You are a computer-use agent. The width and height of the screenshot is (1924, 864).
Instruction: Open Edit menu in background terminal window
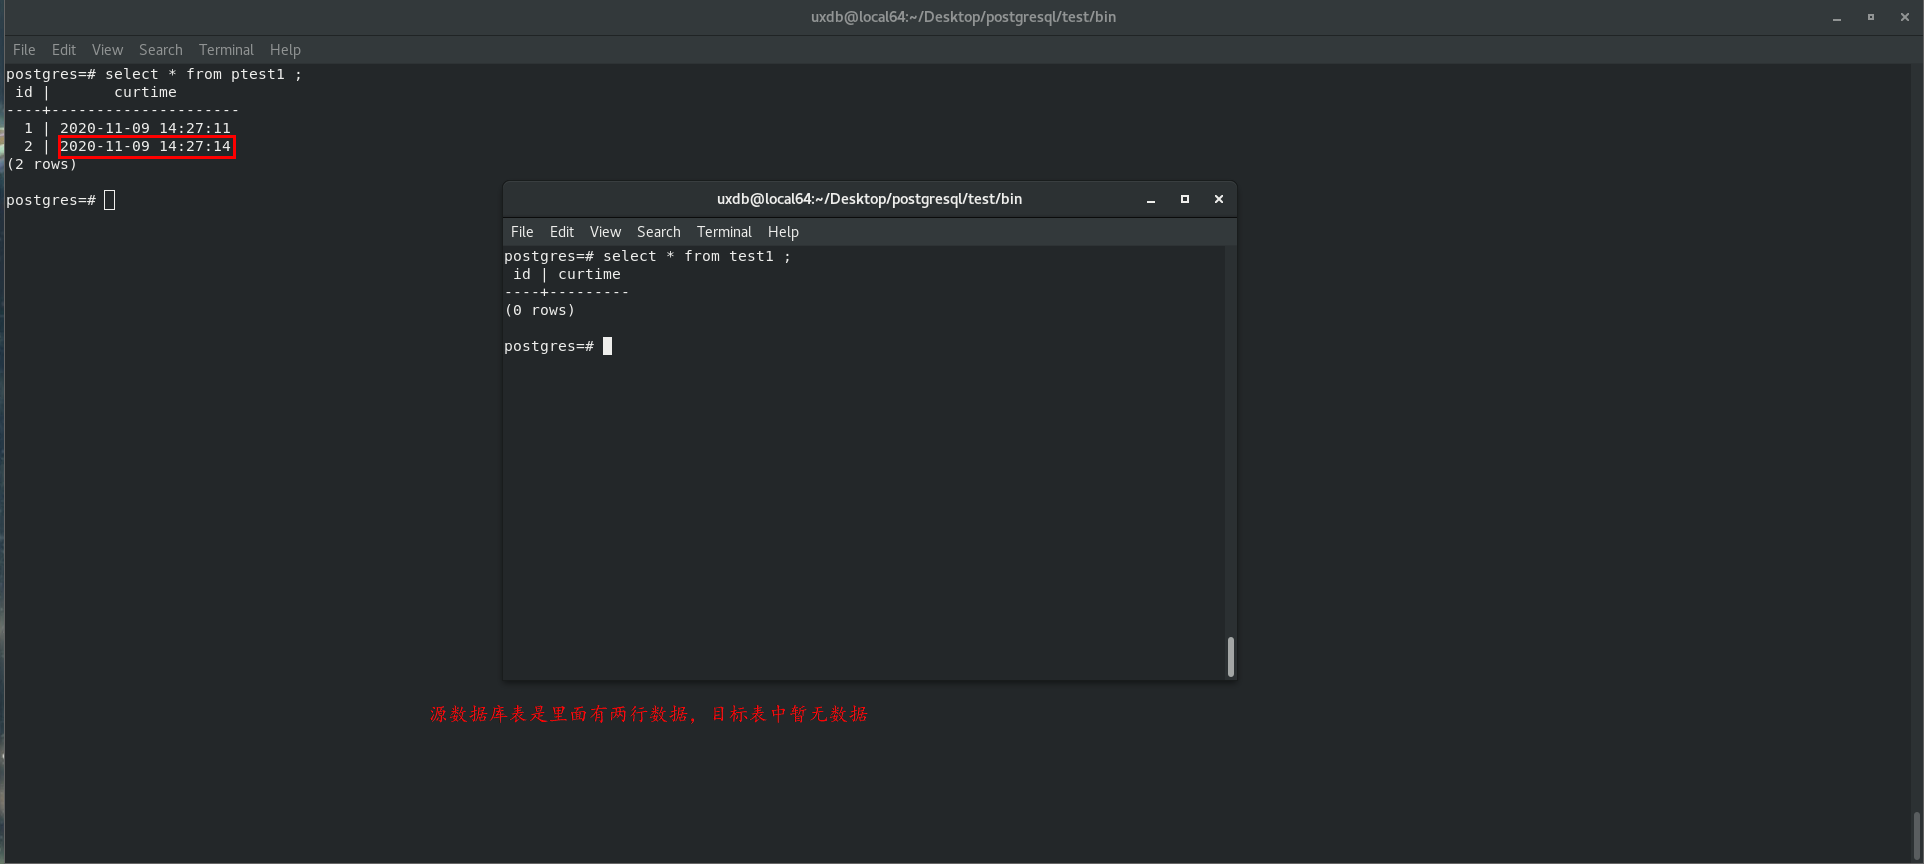click(x=64, y=50)
